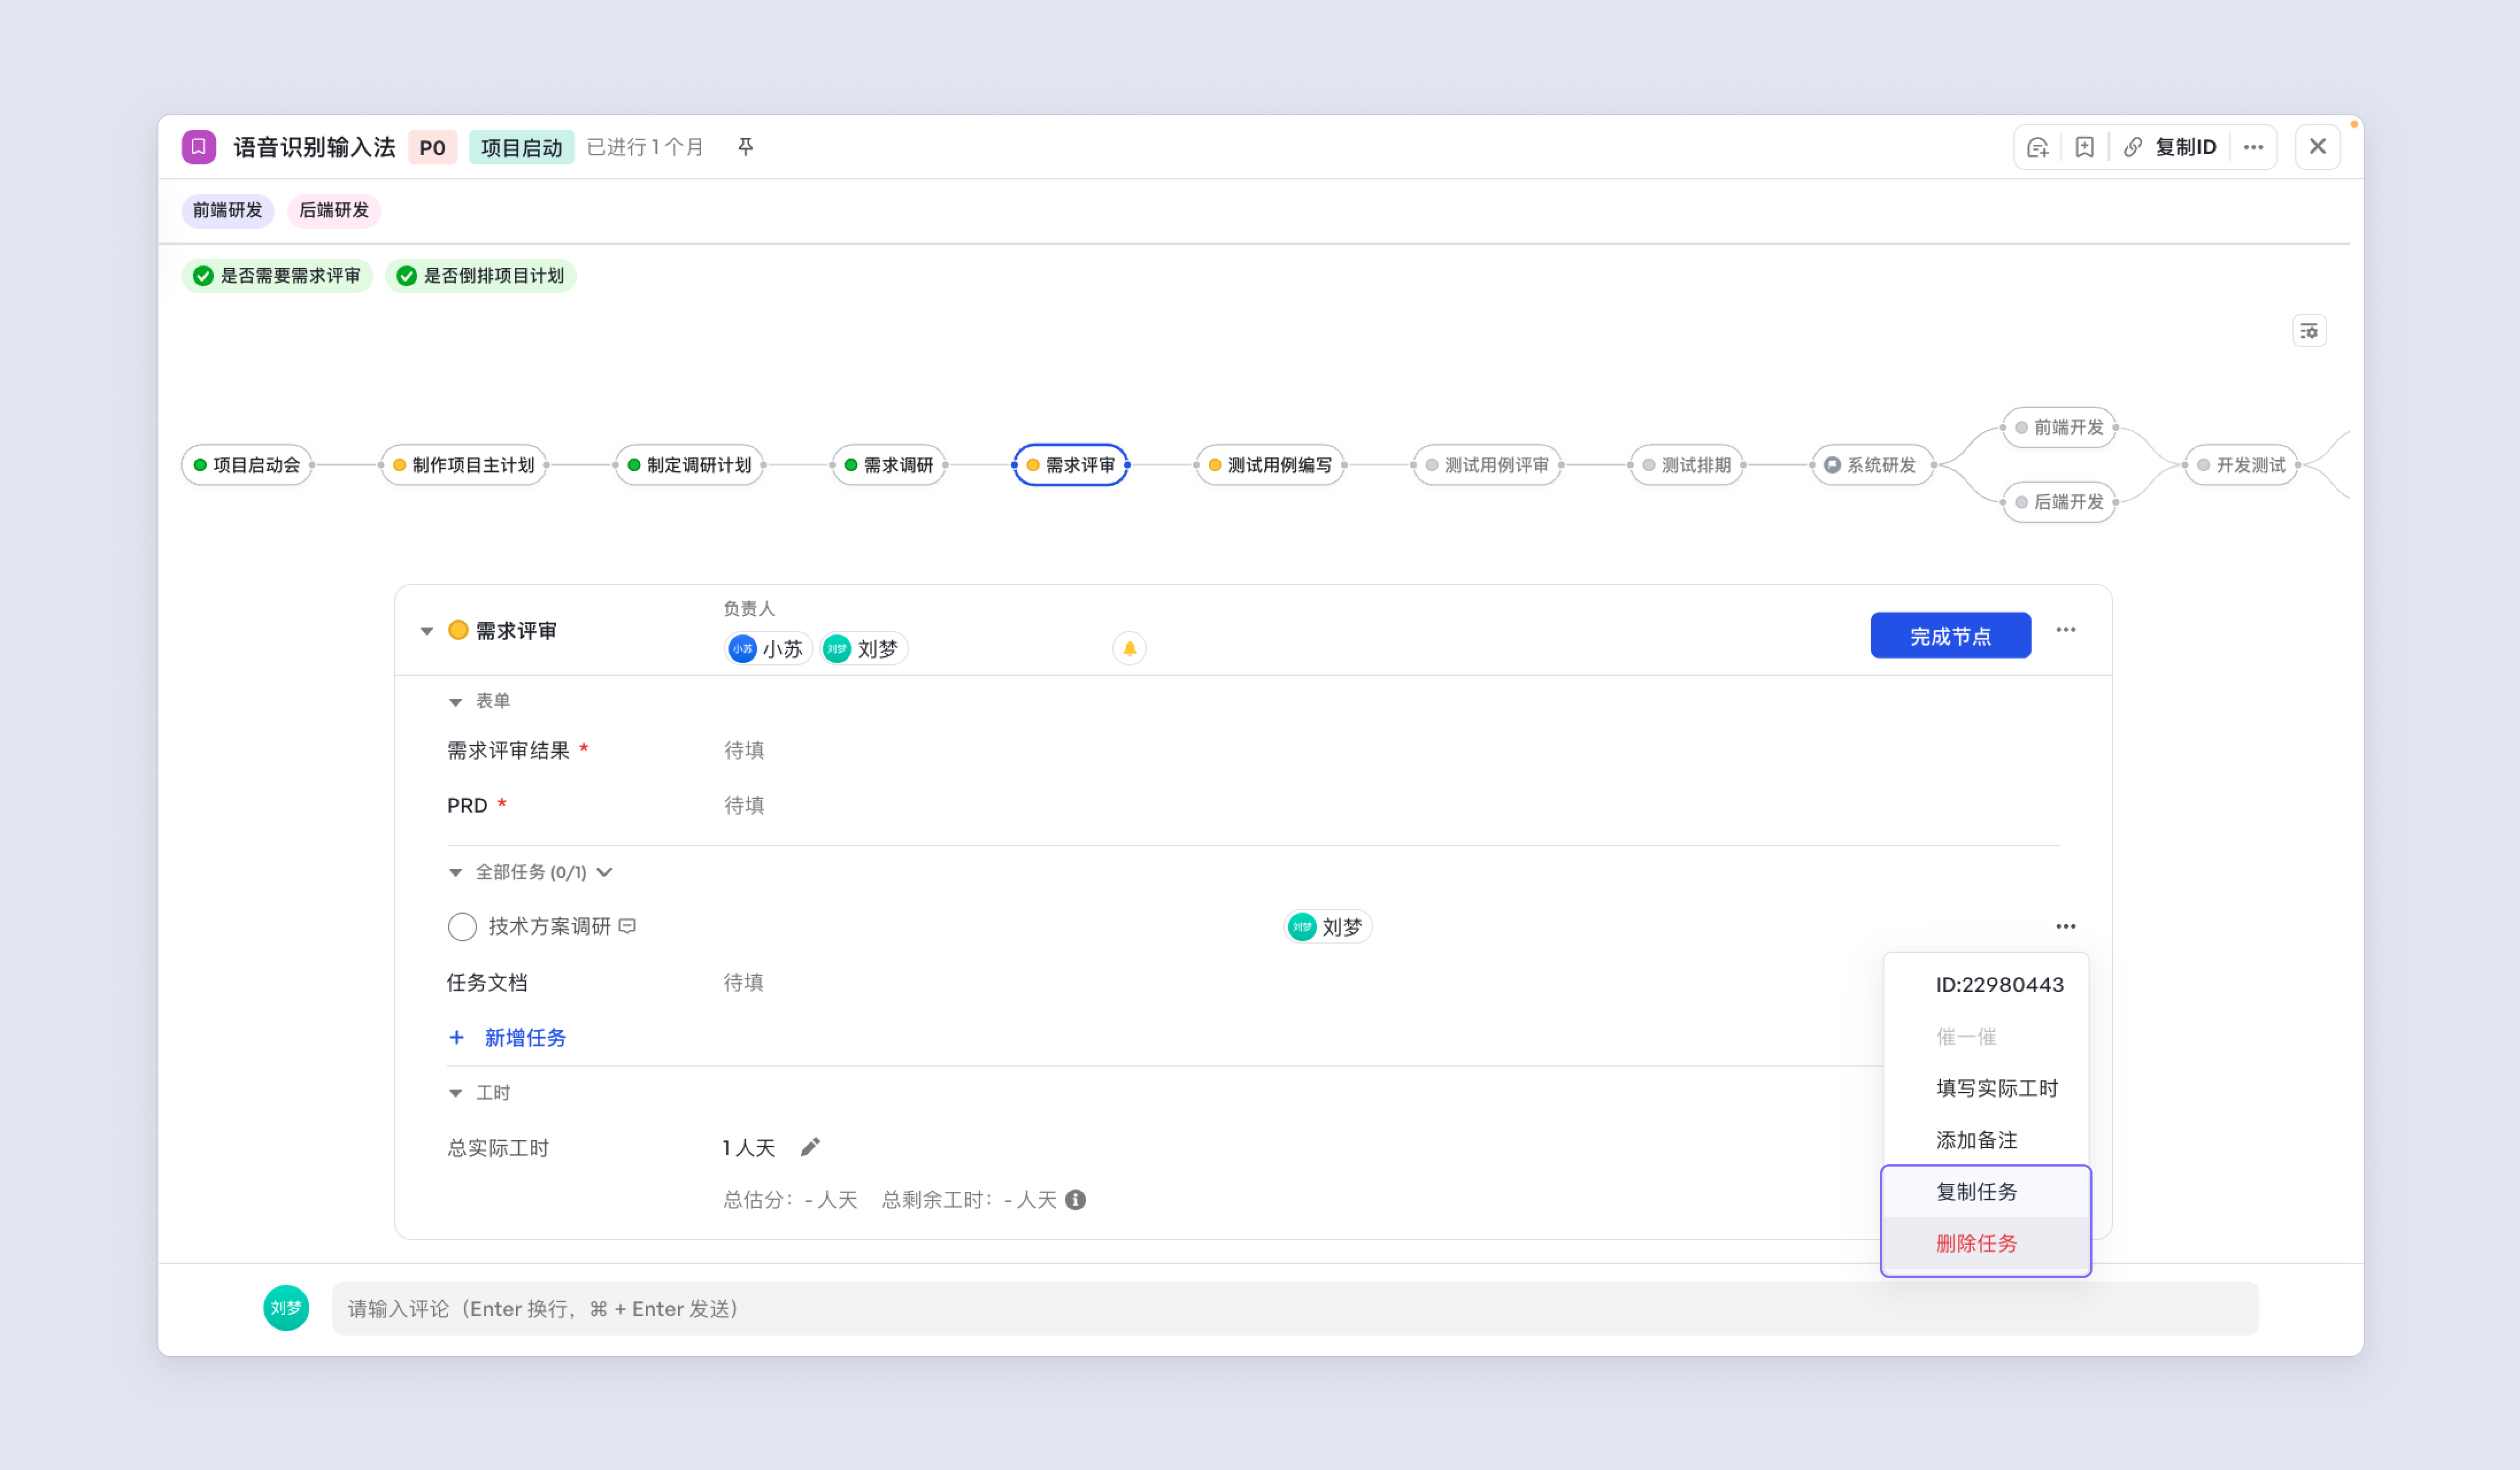Select 复制任务 menu item

click(x=1986, y=1192)
